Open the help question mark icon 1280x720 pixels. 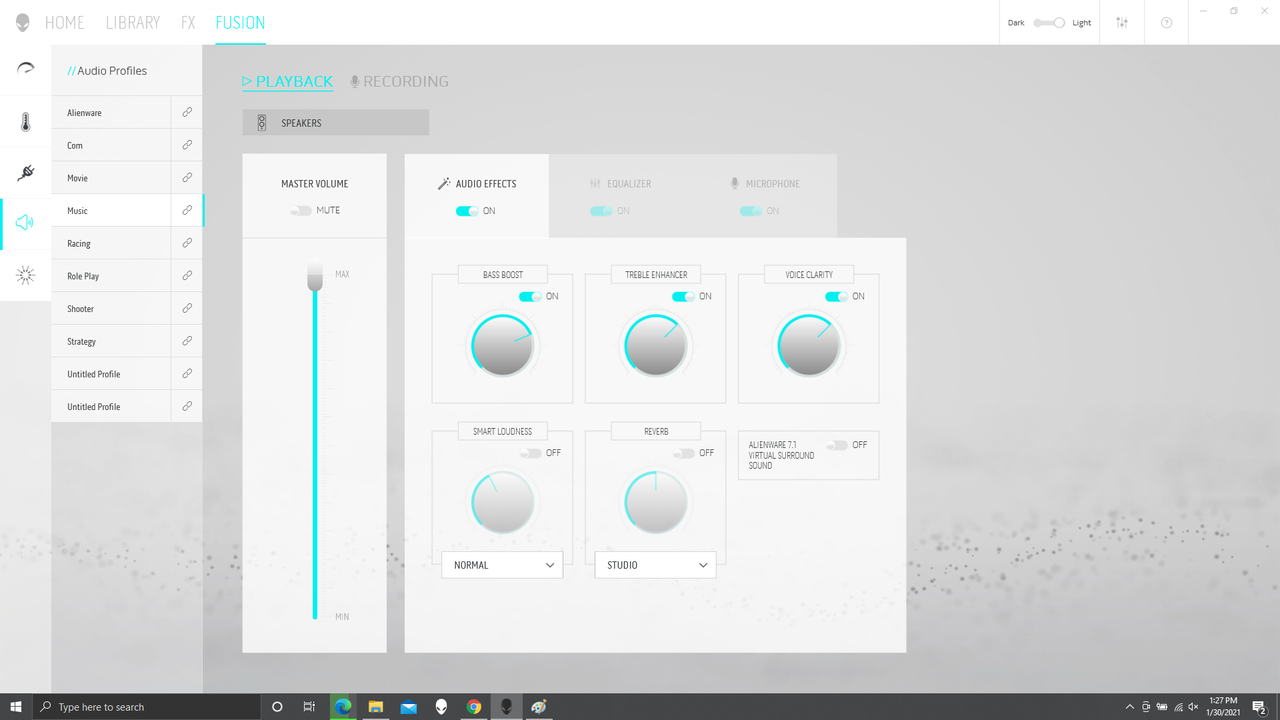1166,22
